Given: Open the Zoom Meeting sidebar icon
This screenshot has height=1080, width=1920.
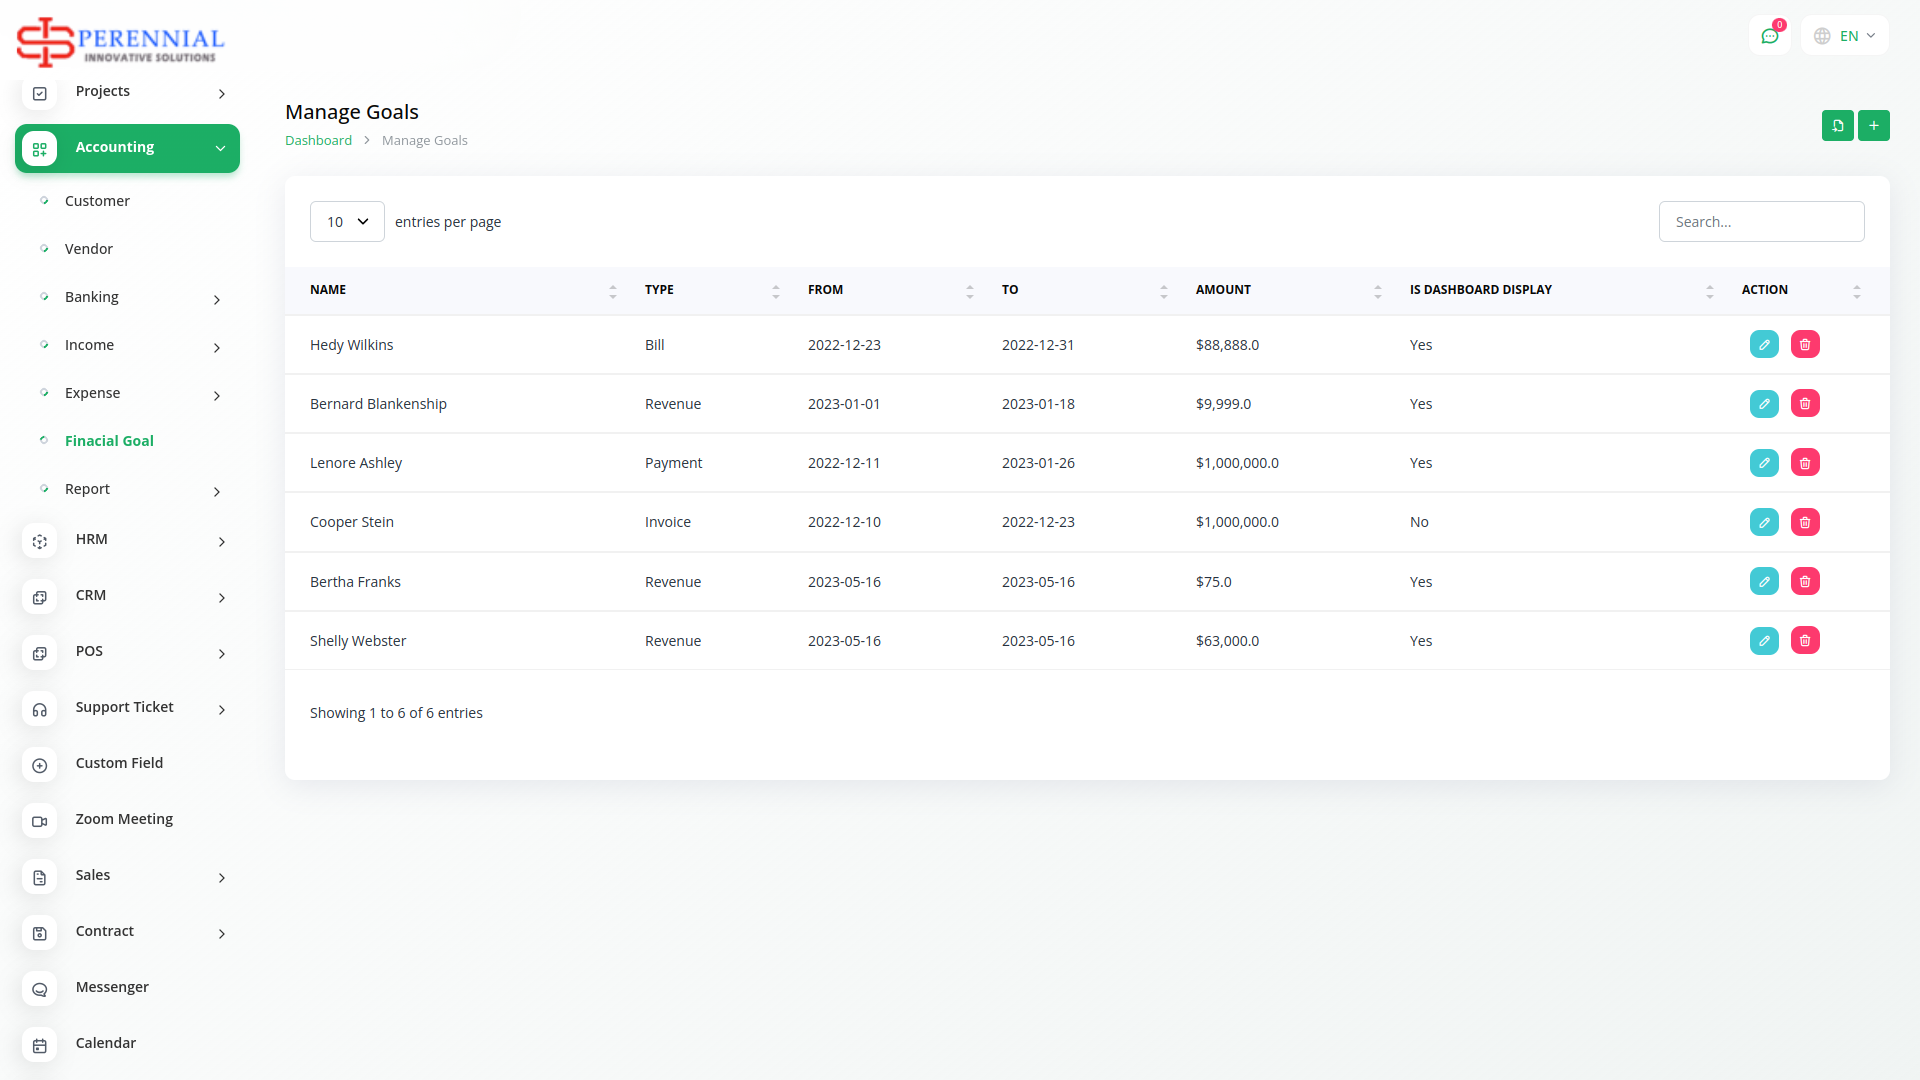Looking at the screenshot, I should click(x=40, y=821).
